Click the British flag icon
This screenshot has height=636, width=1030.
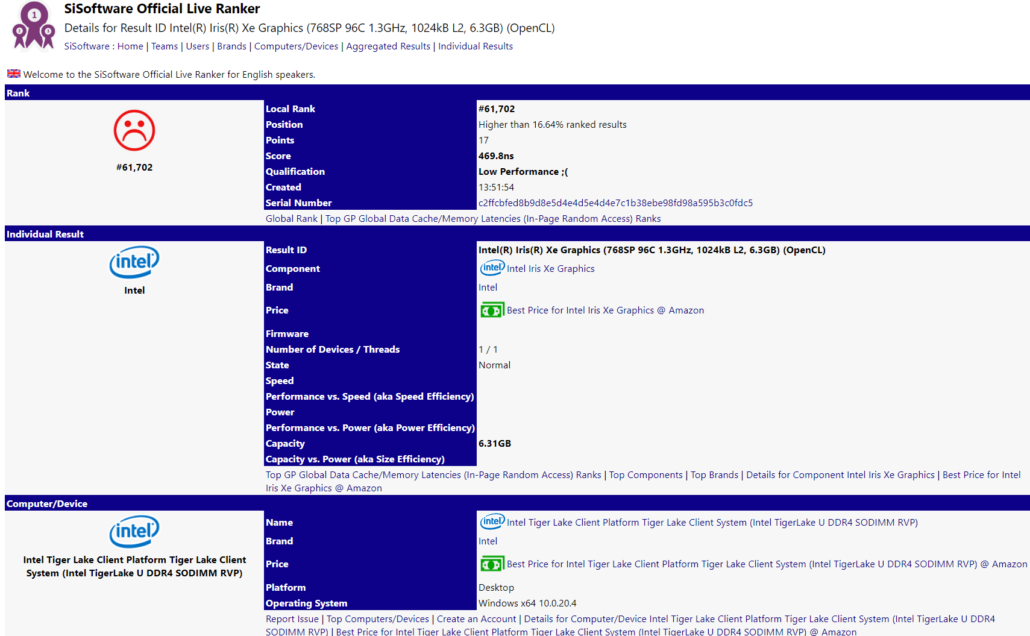pyautogui.click(x=12, y=73)
